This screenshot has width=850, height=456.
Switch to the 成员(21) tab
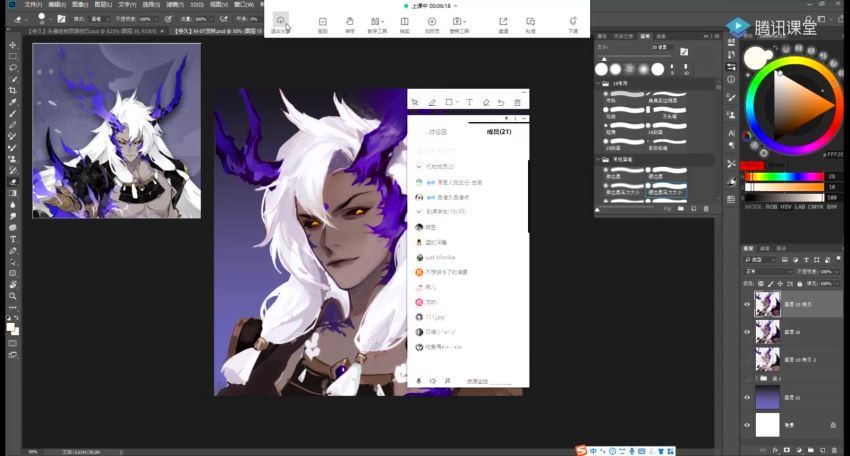pyautogui.click(x=499, y=132)
